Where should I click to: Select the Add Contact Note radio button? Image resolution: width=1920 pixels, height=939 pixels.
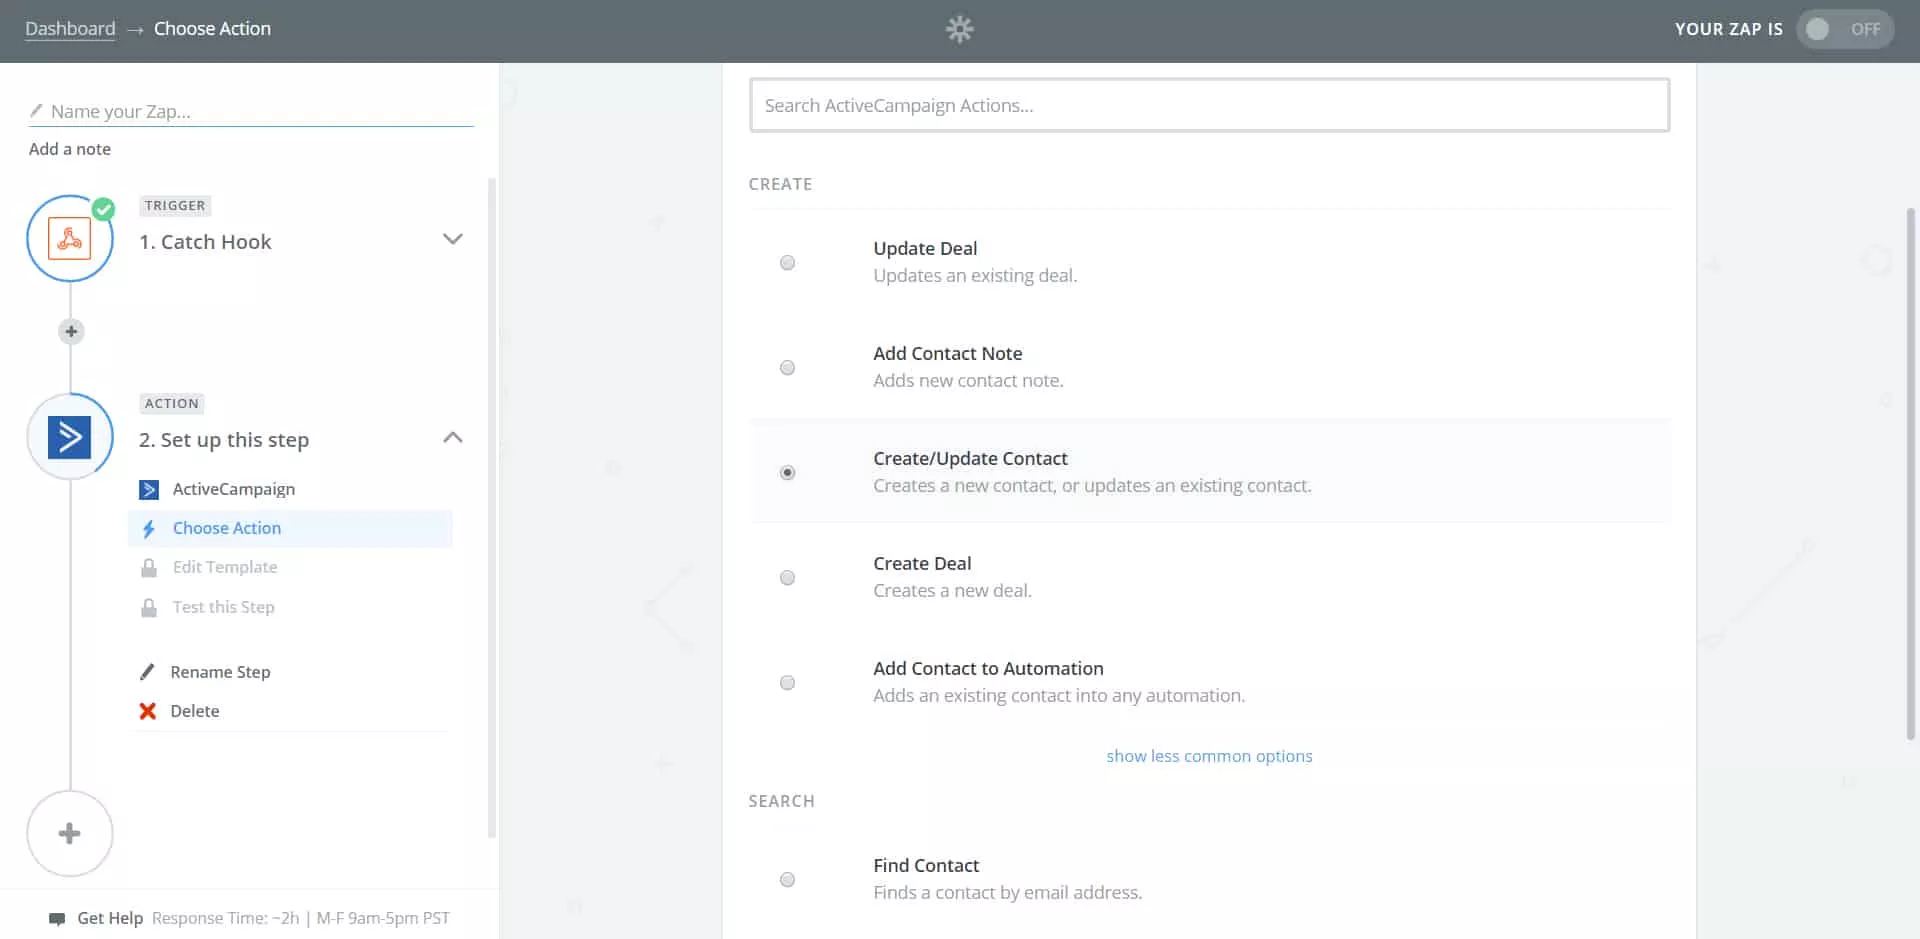pos(788,368)
